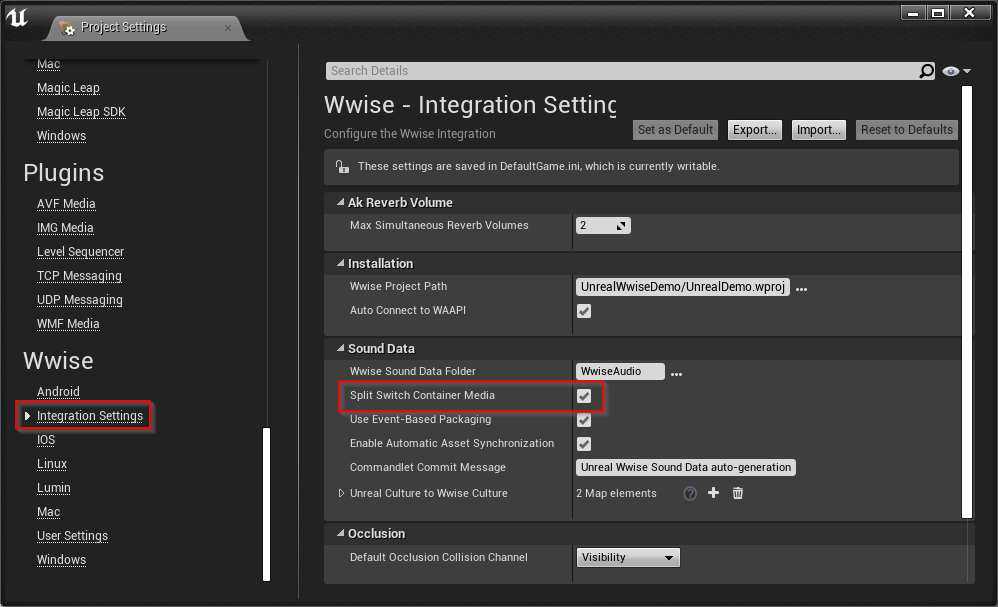This screenshot has width=998, height=607.
Task: Open the eye view options icon
Action: point(955,71)
